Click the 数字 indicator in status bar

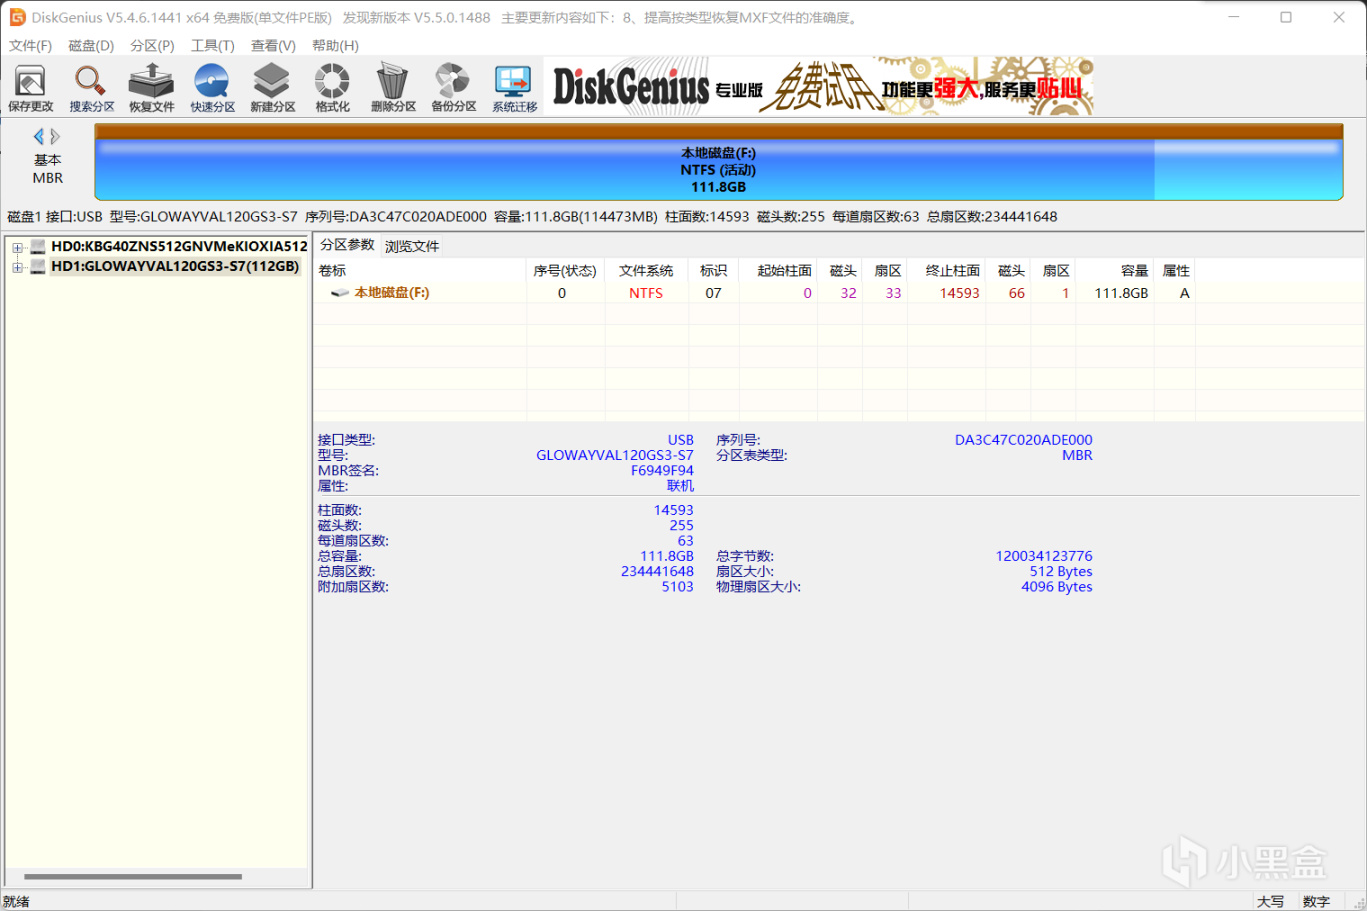click(1317, 901)
